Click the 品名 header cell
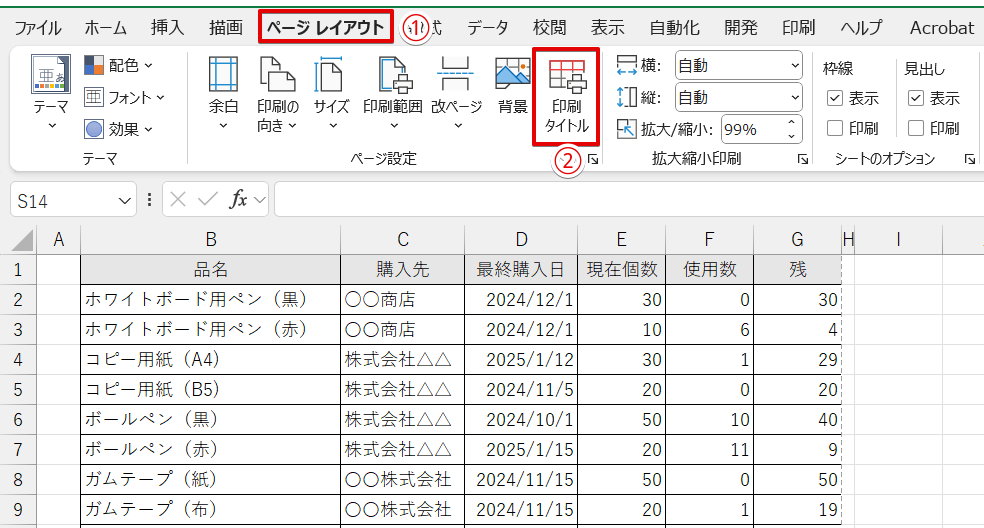Image resolution: width=984 pixels, height=528 pixels. tap(211, 269)
